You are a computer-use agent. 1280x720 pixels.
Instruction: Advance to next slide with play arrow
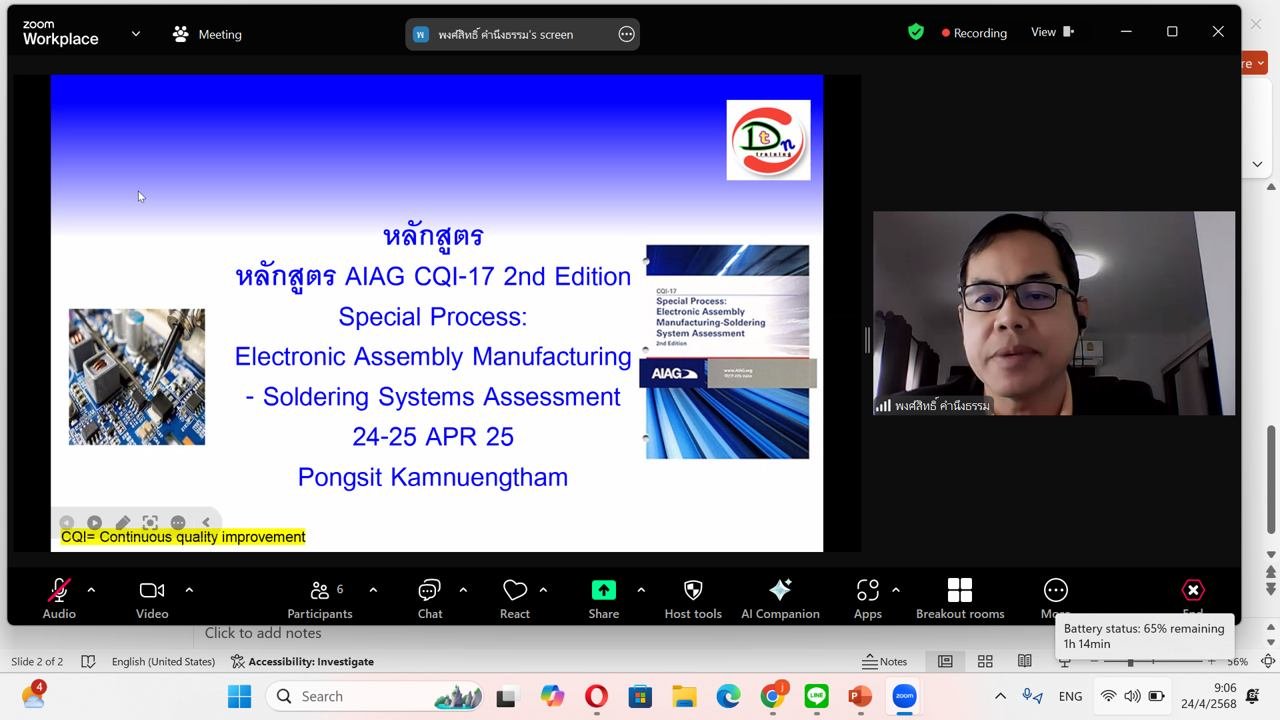click(x=94, y=522)
